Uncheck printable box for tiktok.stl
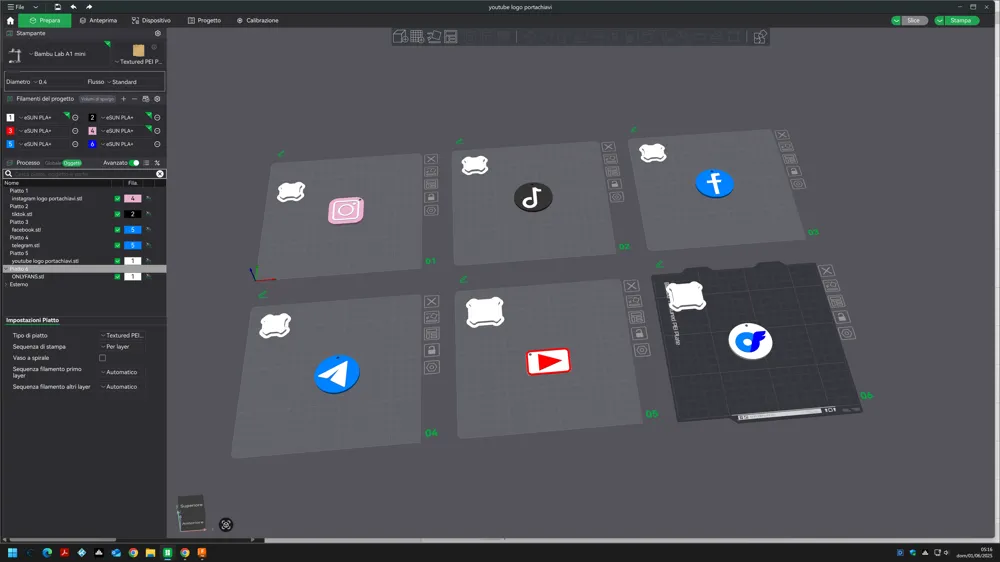 pyautogui.click(x=117, y=214)
